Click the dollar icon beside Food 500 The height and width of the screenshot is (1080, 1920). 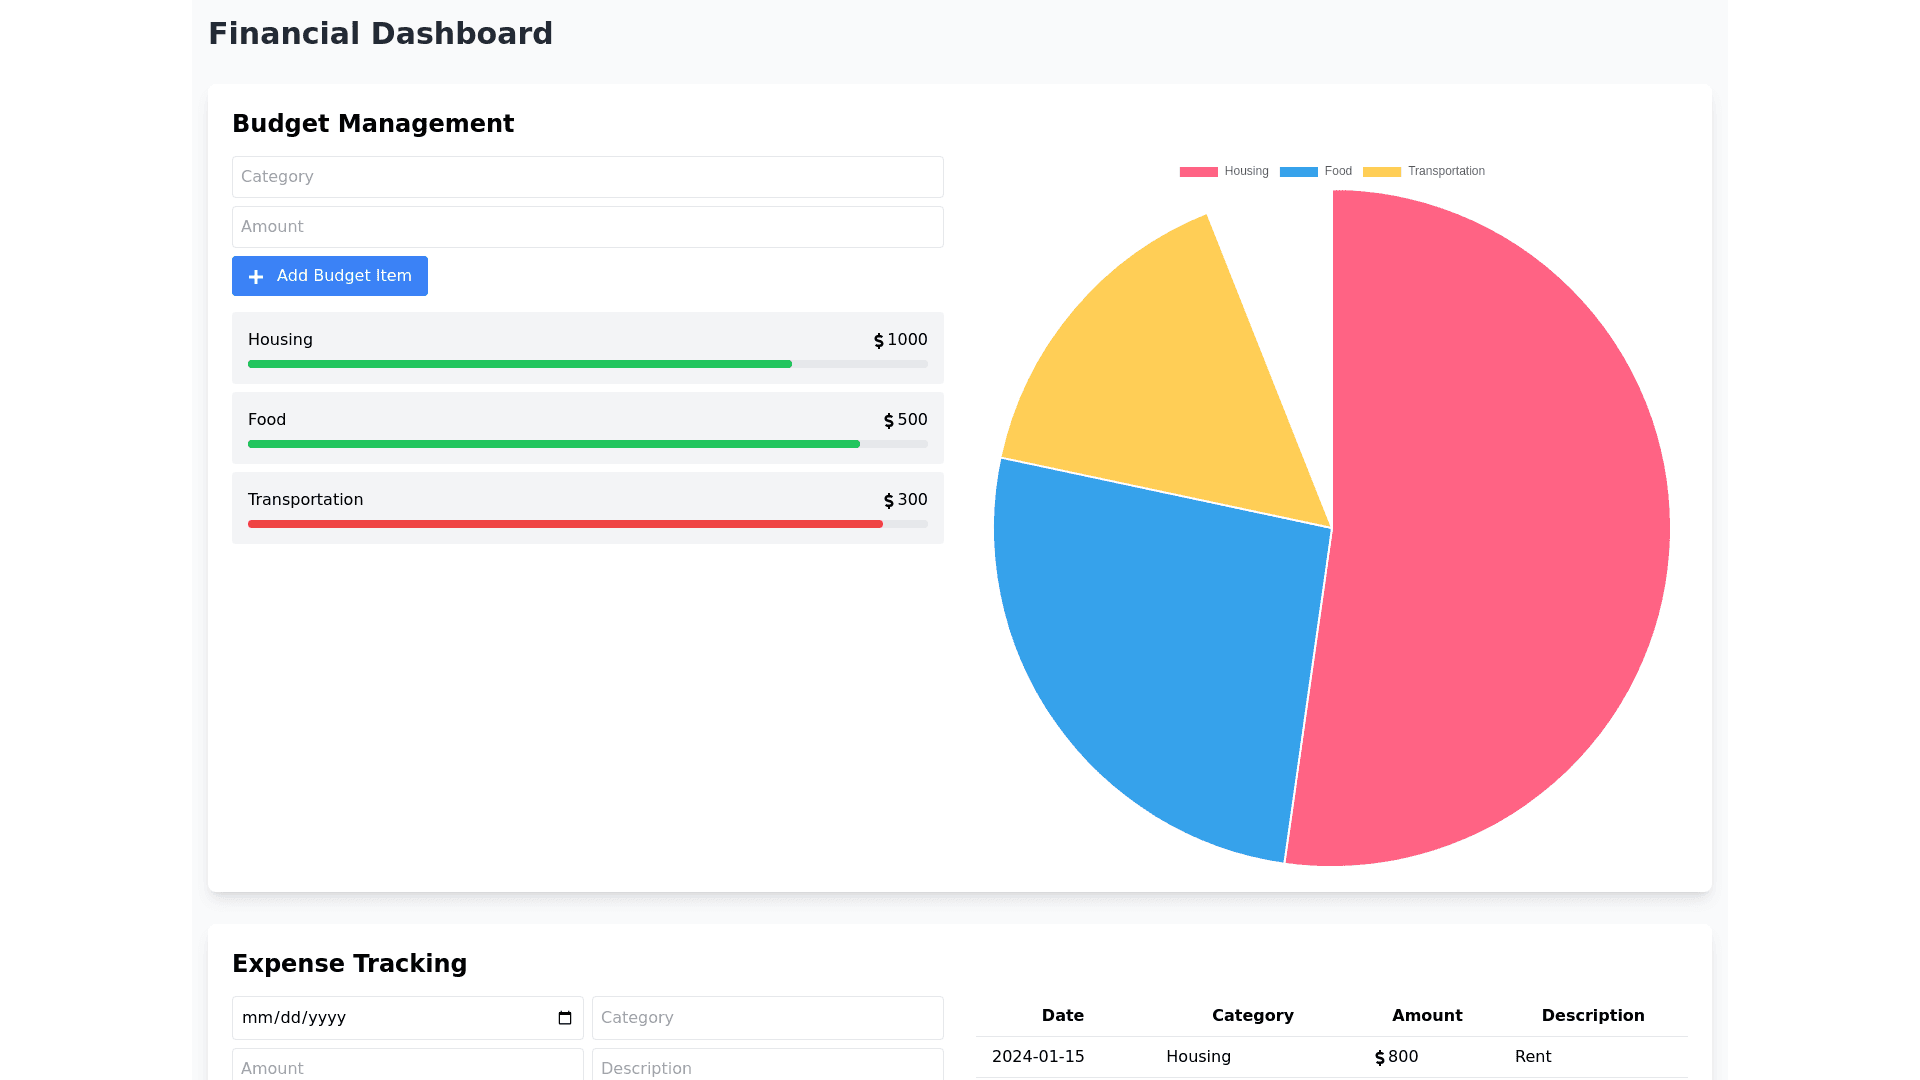889,421
